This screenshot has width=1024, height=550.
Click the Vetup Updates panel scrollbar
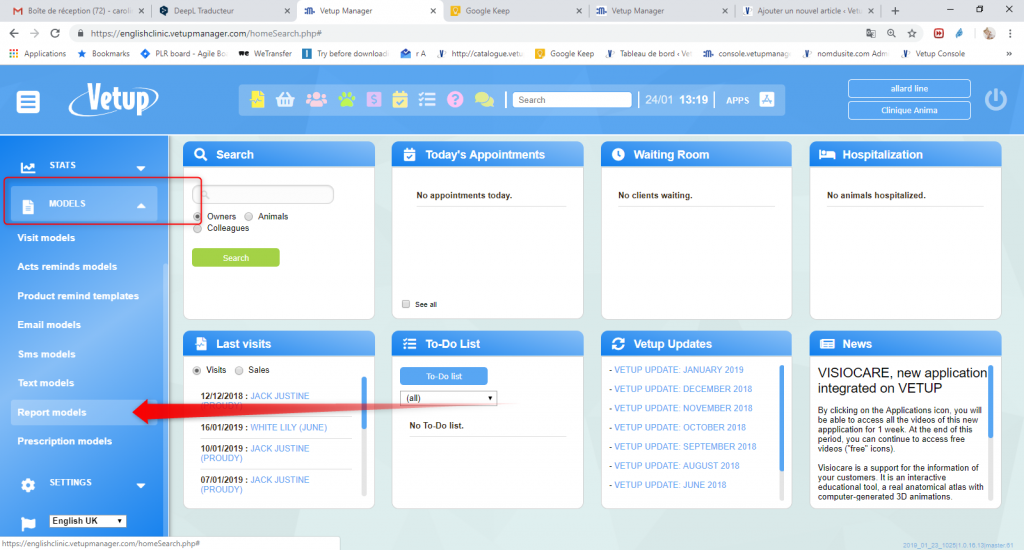click(782, 417)
